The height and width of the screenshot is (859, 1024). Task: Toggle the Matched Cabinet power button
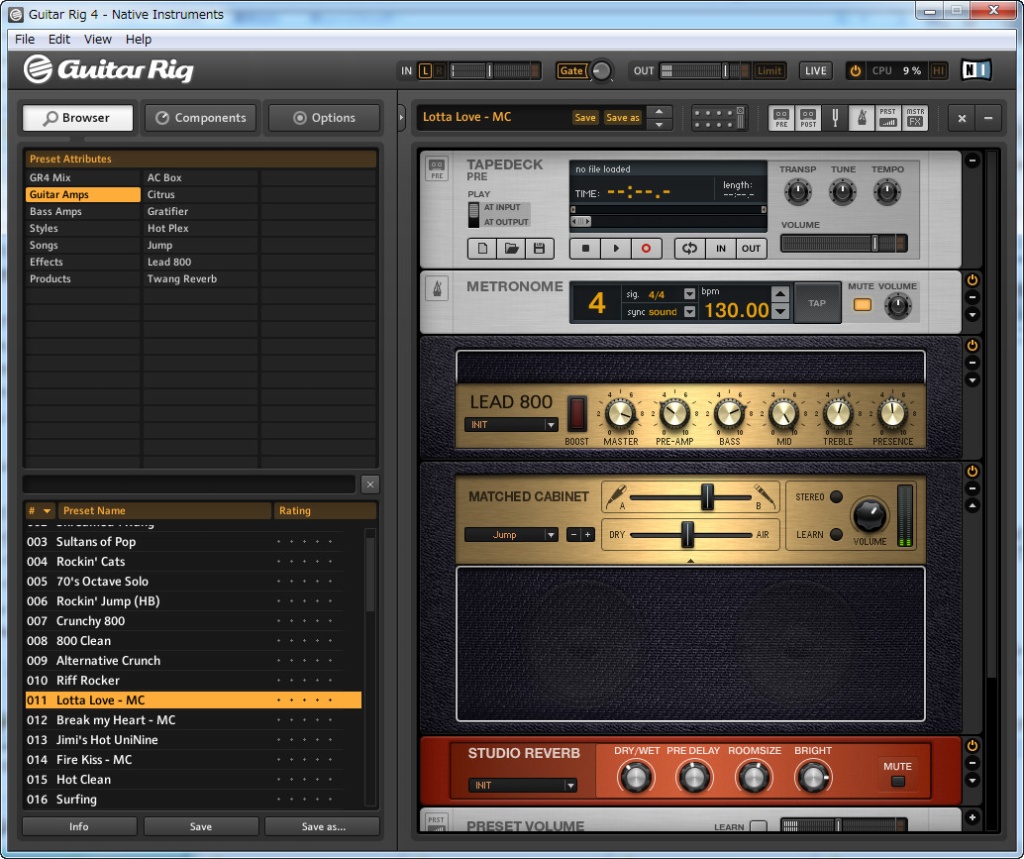click(972, 471)
